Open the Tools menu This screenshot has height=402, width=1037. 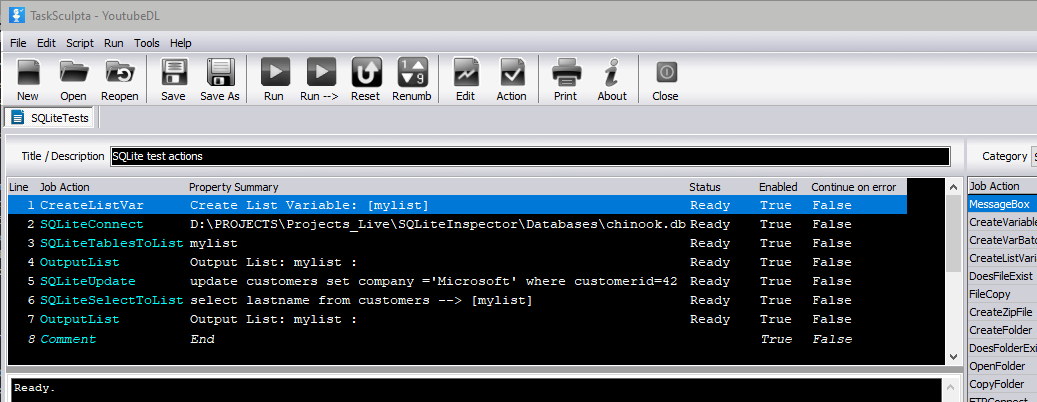coord(147,43)
